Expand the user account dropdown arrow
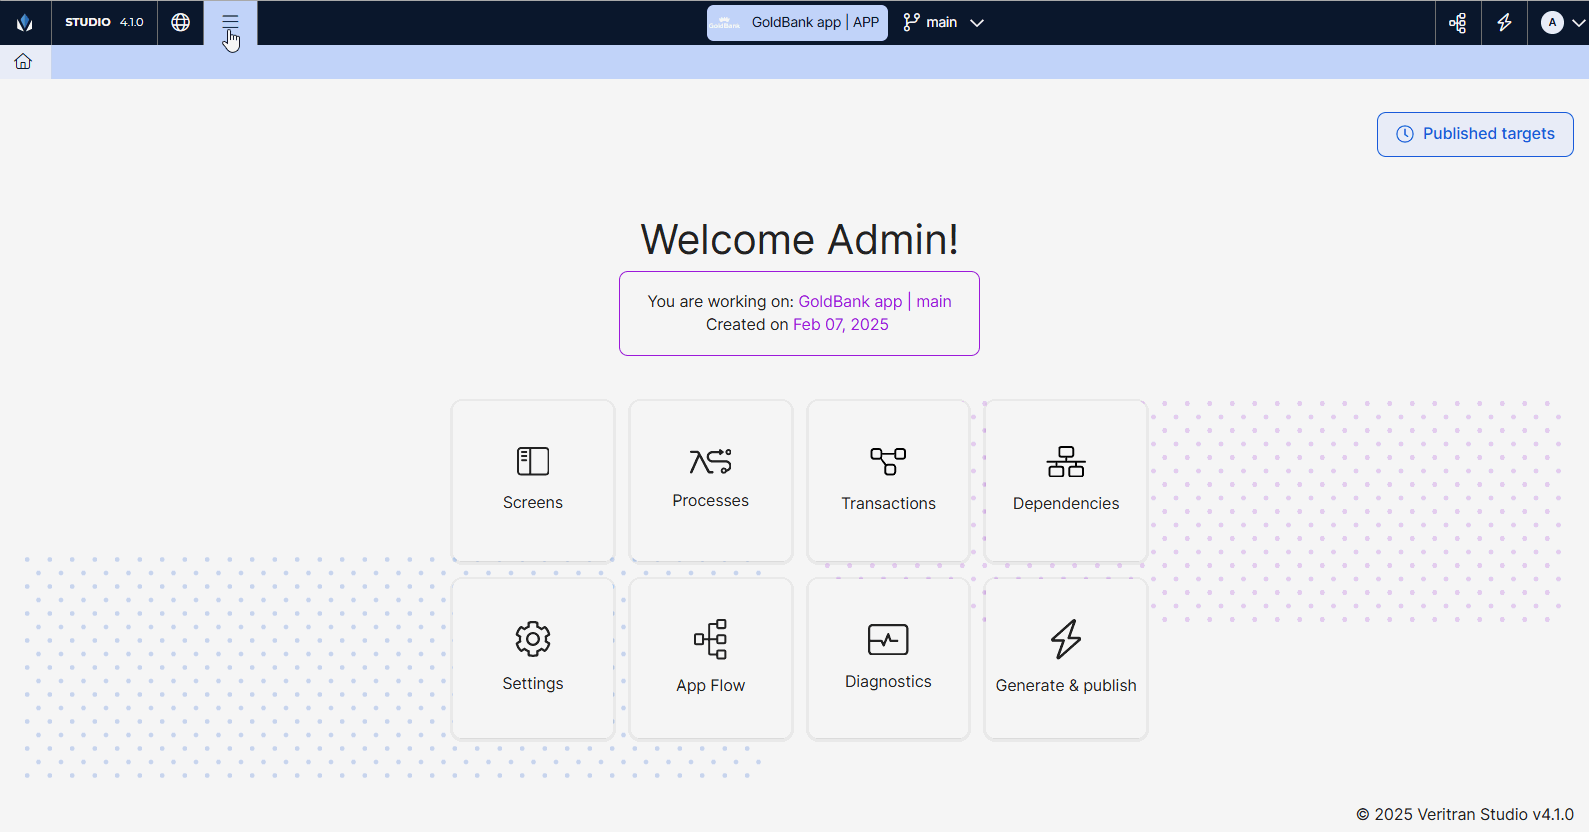The height and width of the screenshot is (832, 1589). tap(1578, 22)
